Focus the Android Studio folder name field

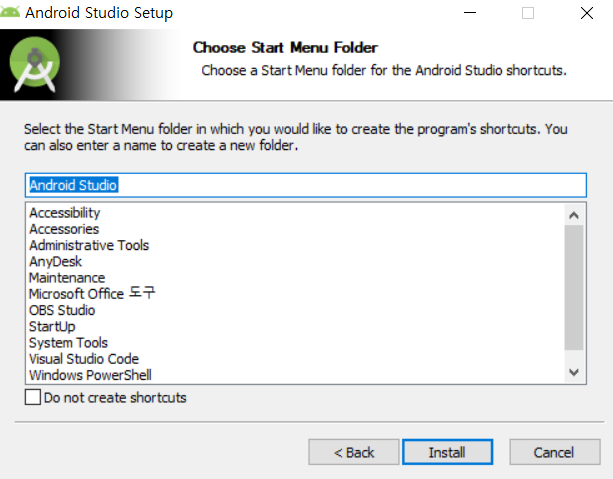point(306,185)
